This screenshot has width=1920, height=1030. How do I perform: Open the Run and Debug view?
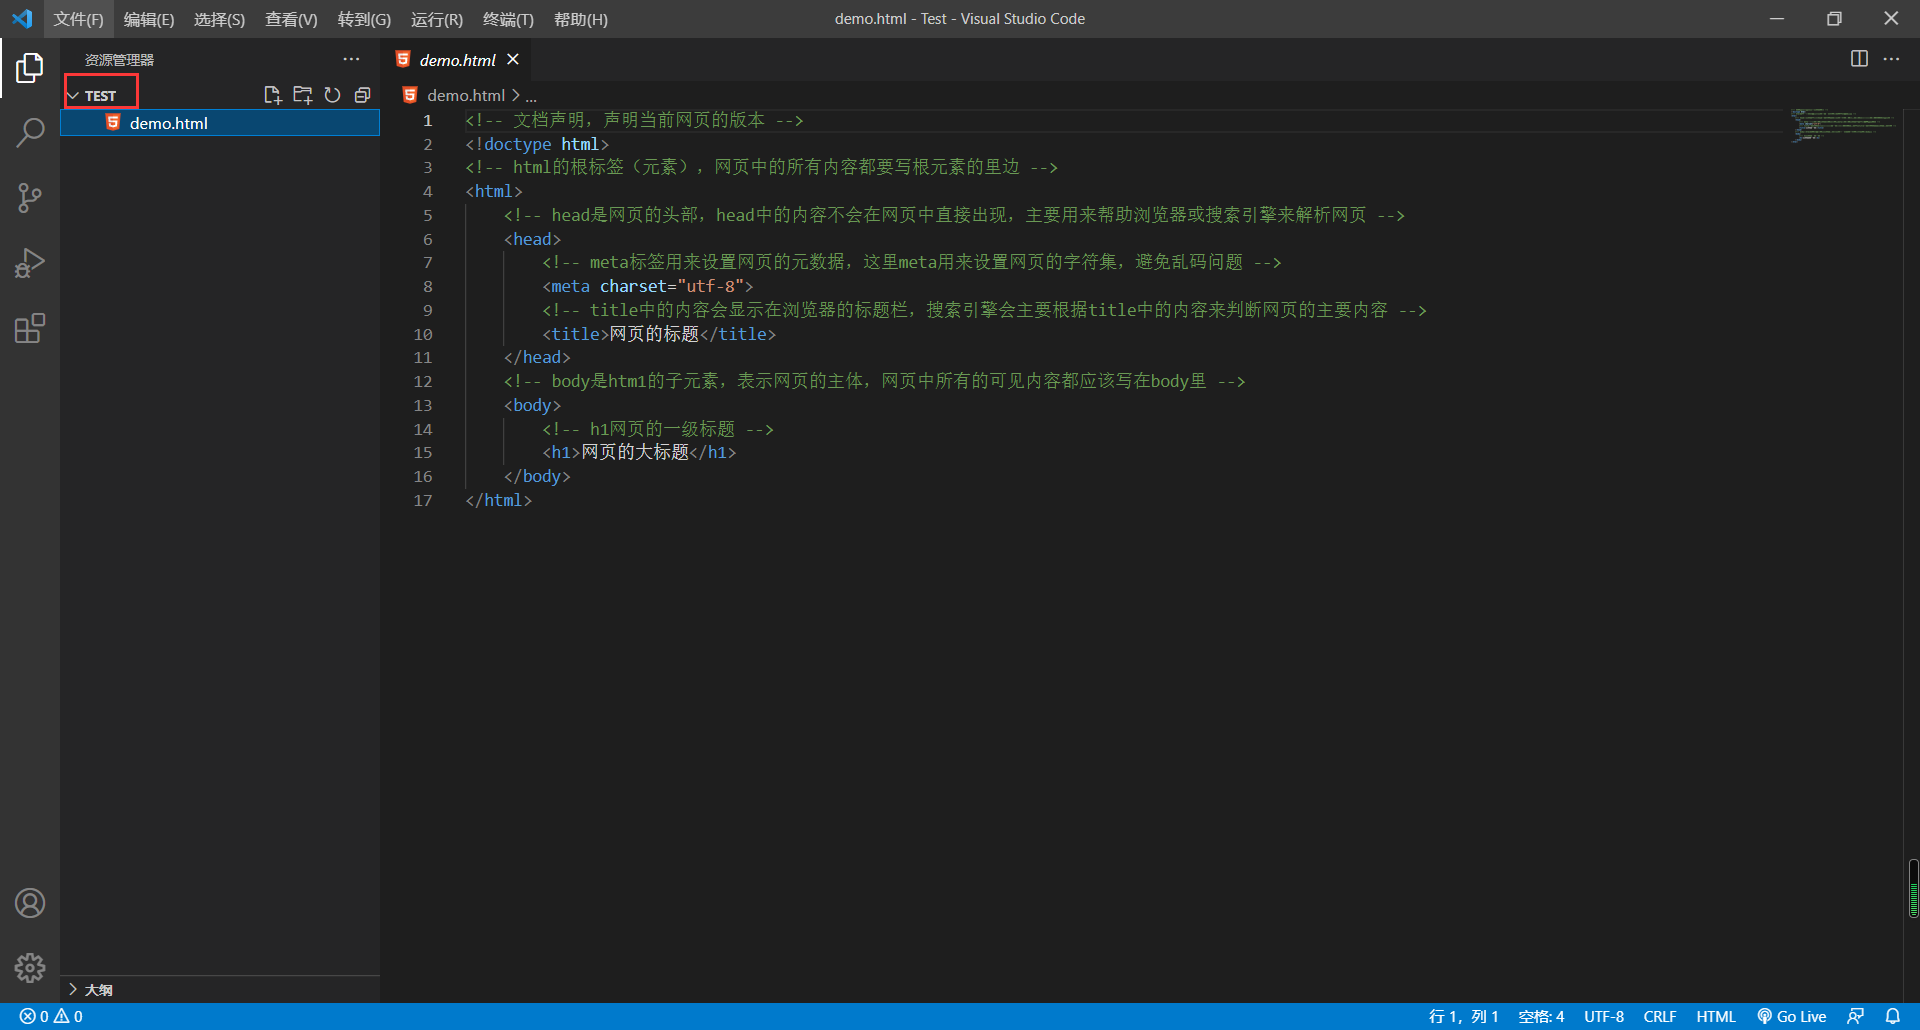click(x=30, y=263)
